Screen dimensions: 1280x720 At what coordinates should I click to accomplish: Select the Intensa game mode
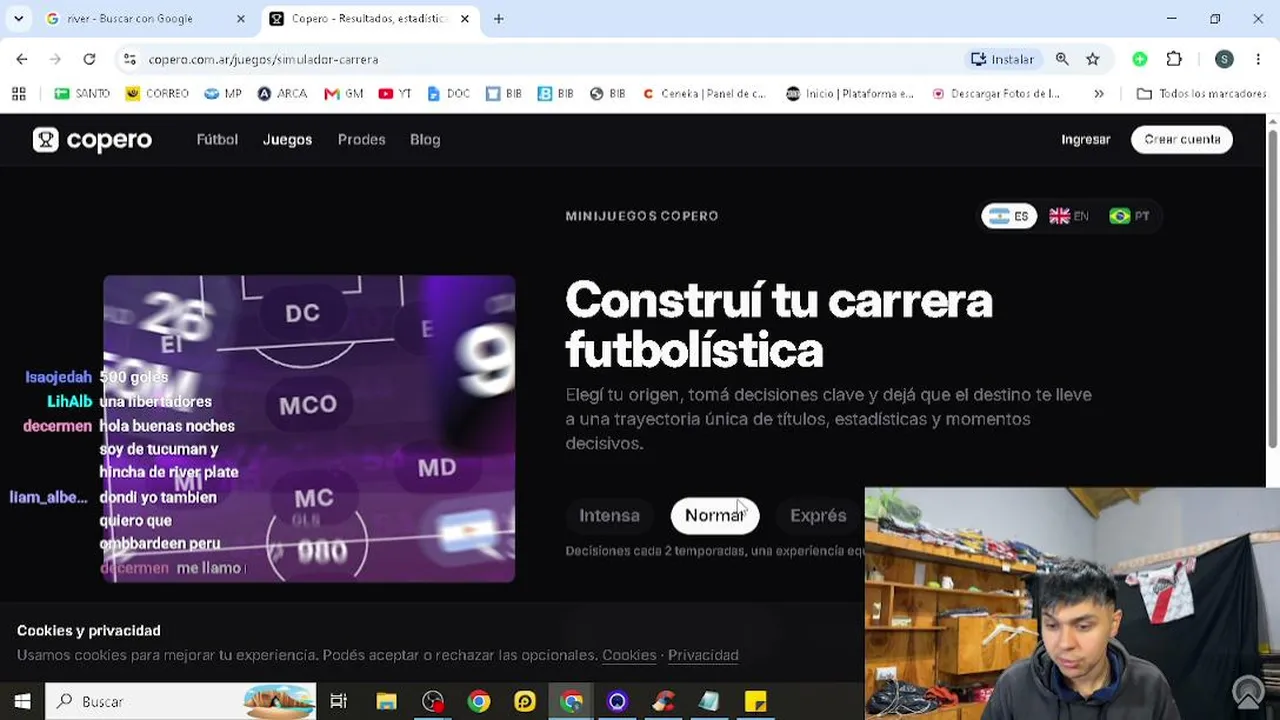(609, 516)
